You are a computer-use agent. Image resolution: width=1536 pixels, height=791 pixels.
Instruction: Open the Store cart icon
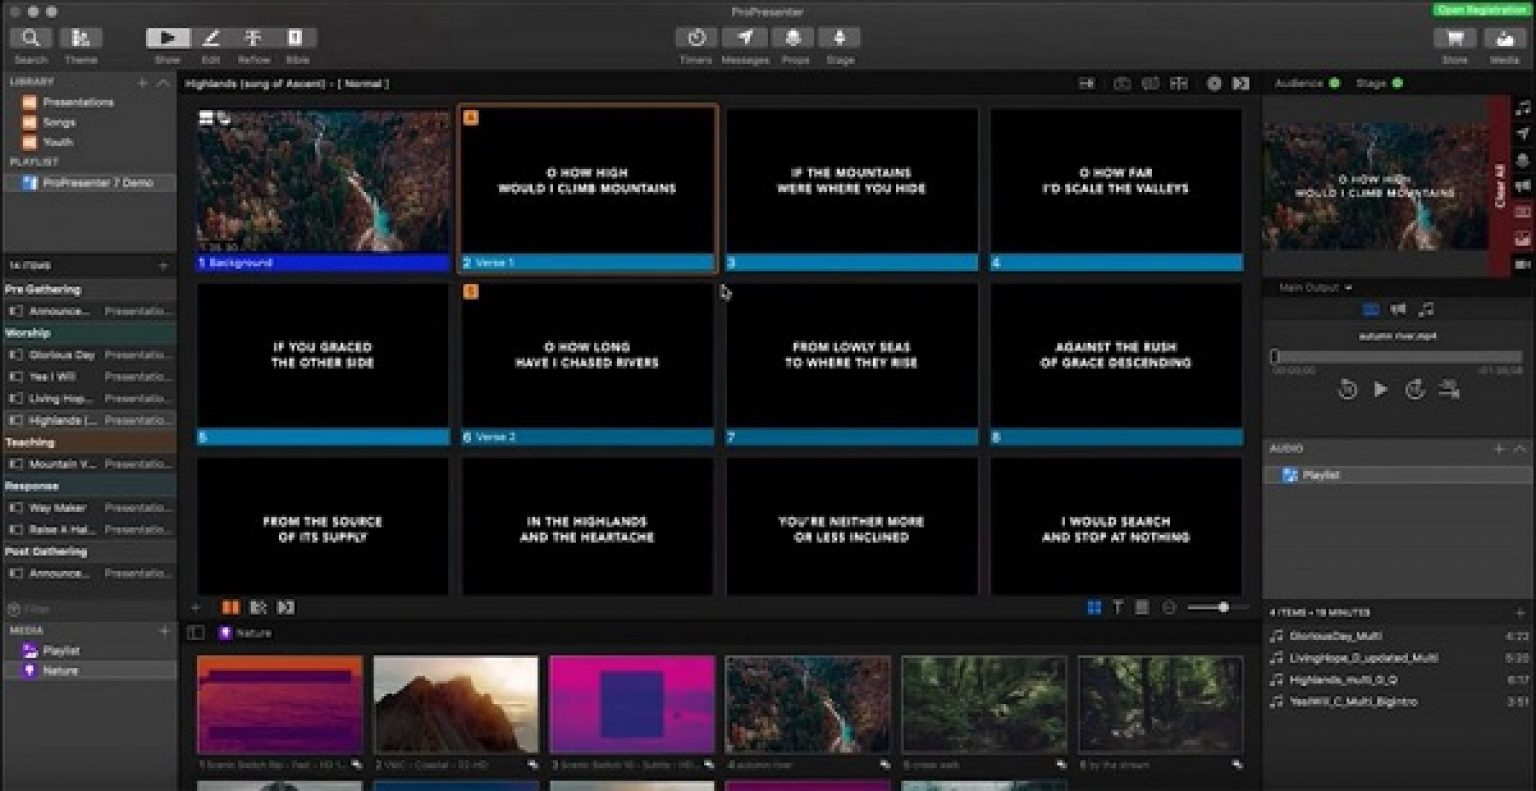1454,38
